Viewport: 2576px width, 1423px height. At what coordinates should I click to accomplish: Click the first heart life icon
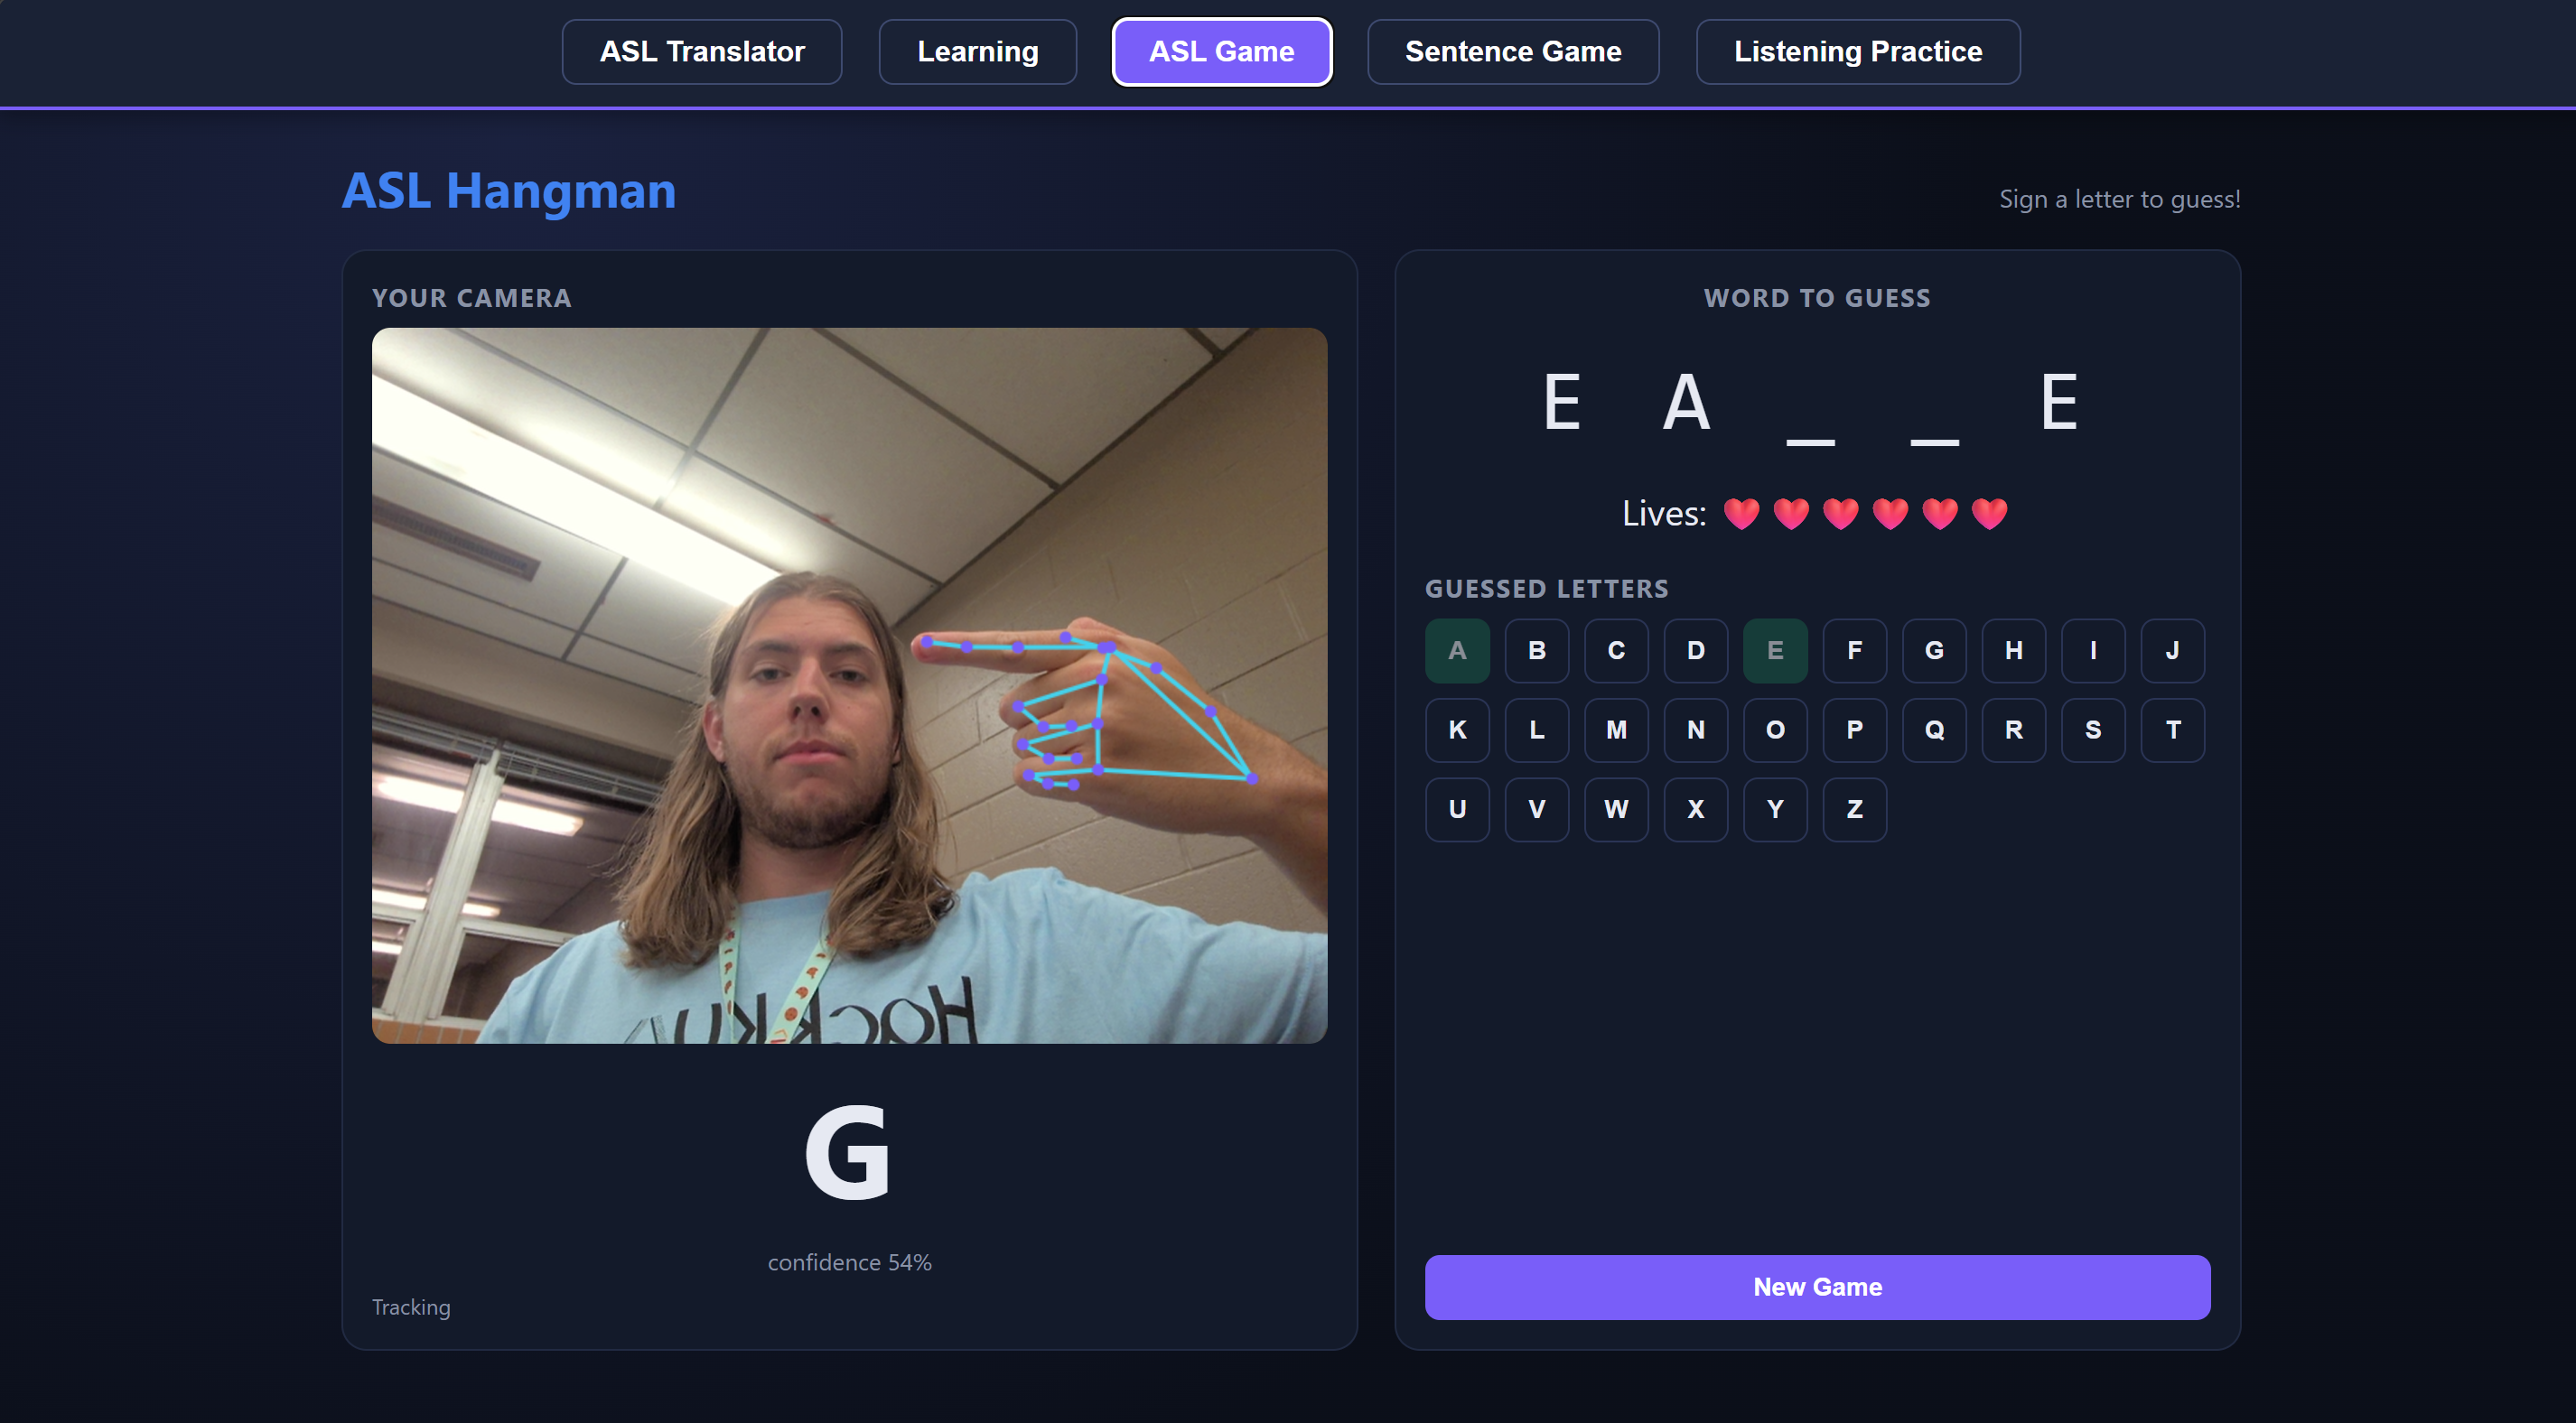pos(1741,514)
